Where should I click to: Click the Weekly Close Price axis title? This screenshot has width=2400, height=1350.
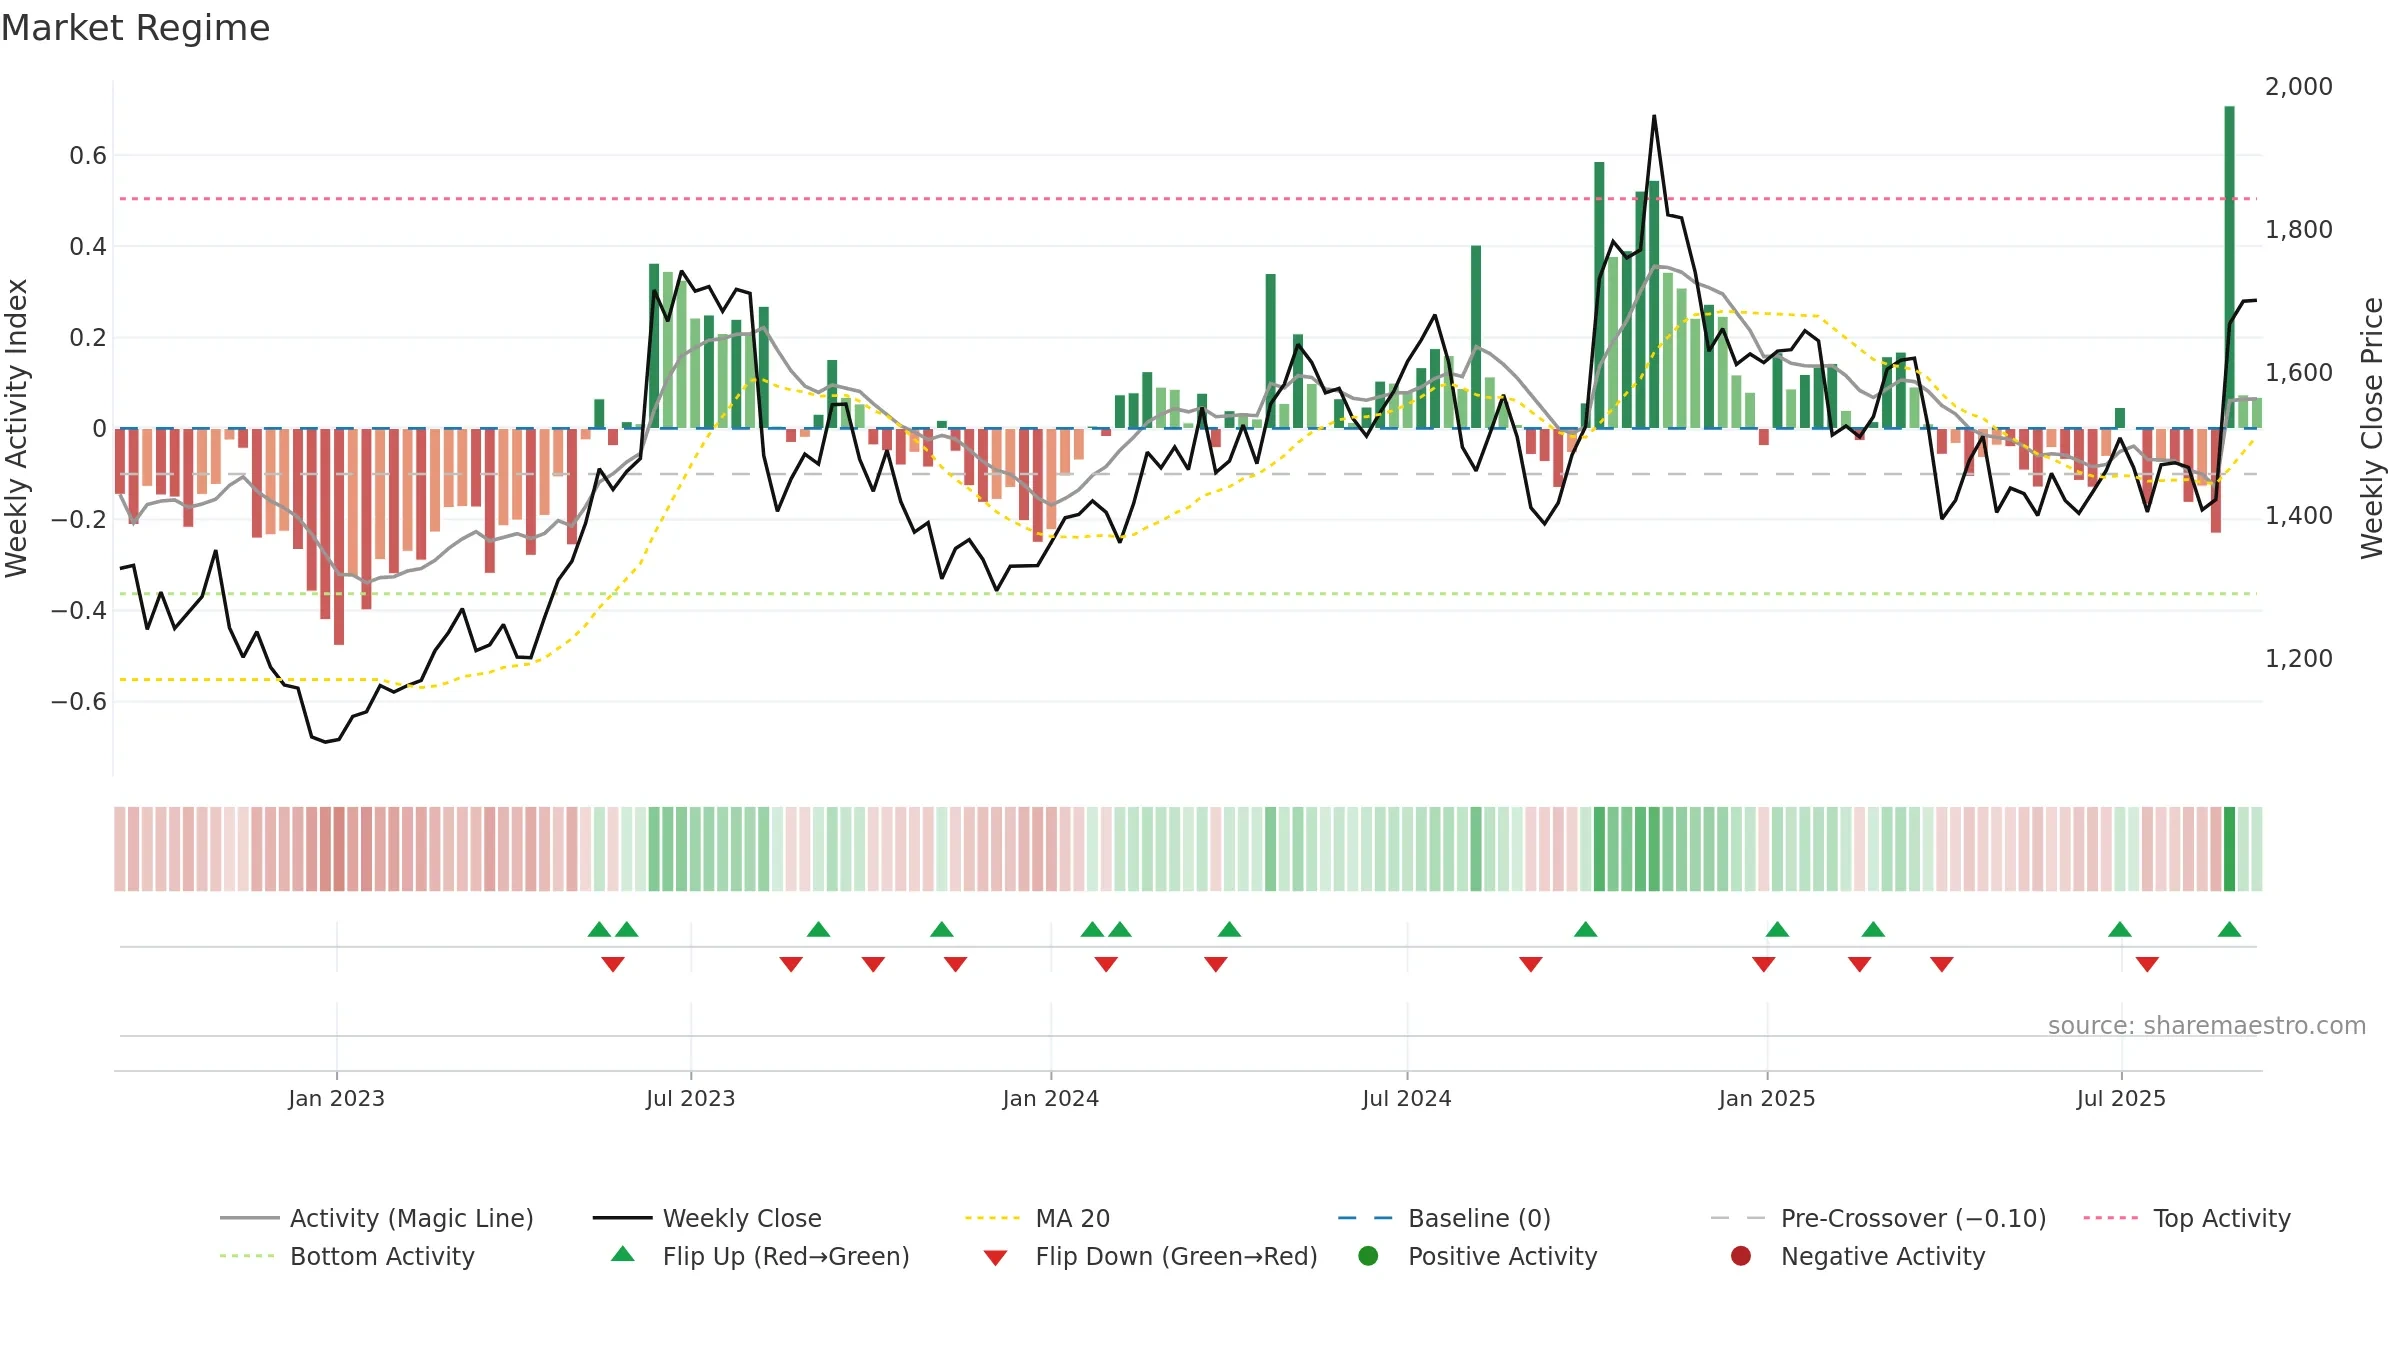click(2372, 428)
